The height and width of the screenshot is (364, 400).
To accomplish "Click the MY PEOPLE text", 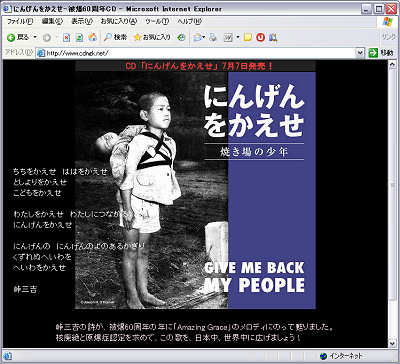I will tap(254, 285).
